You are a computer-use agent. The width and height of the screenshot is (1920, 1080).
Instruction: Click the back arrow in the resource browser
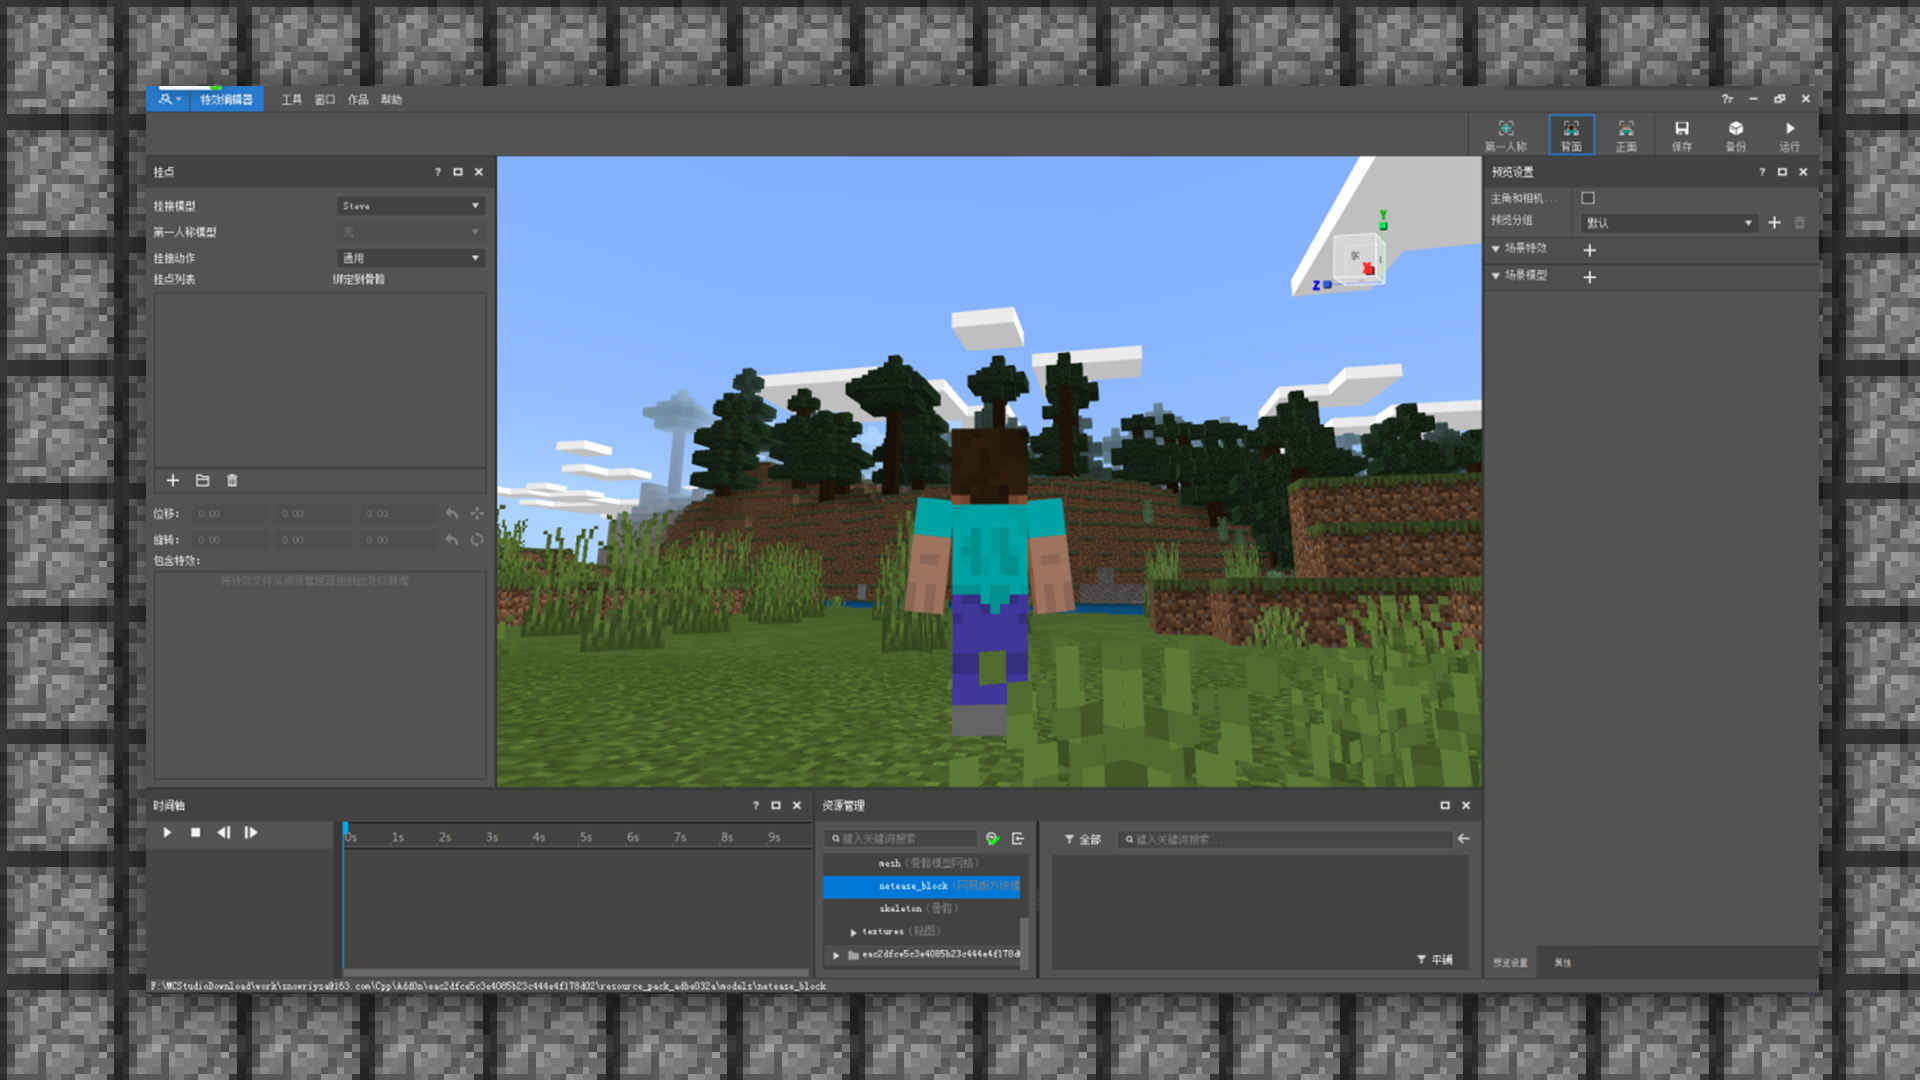[1463, 839]
